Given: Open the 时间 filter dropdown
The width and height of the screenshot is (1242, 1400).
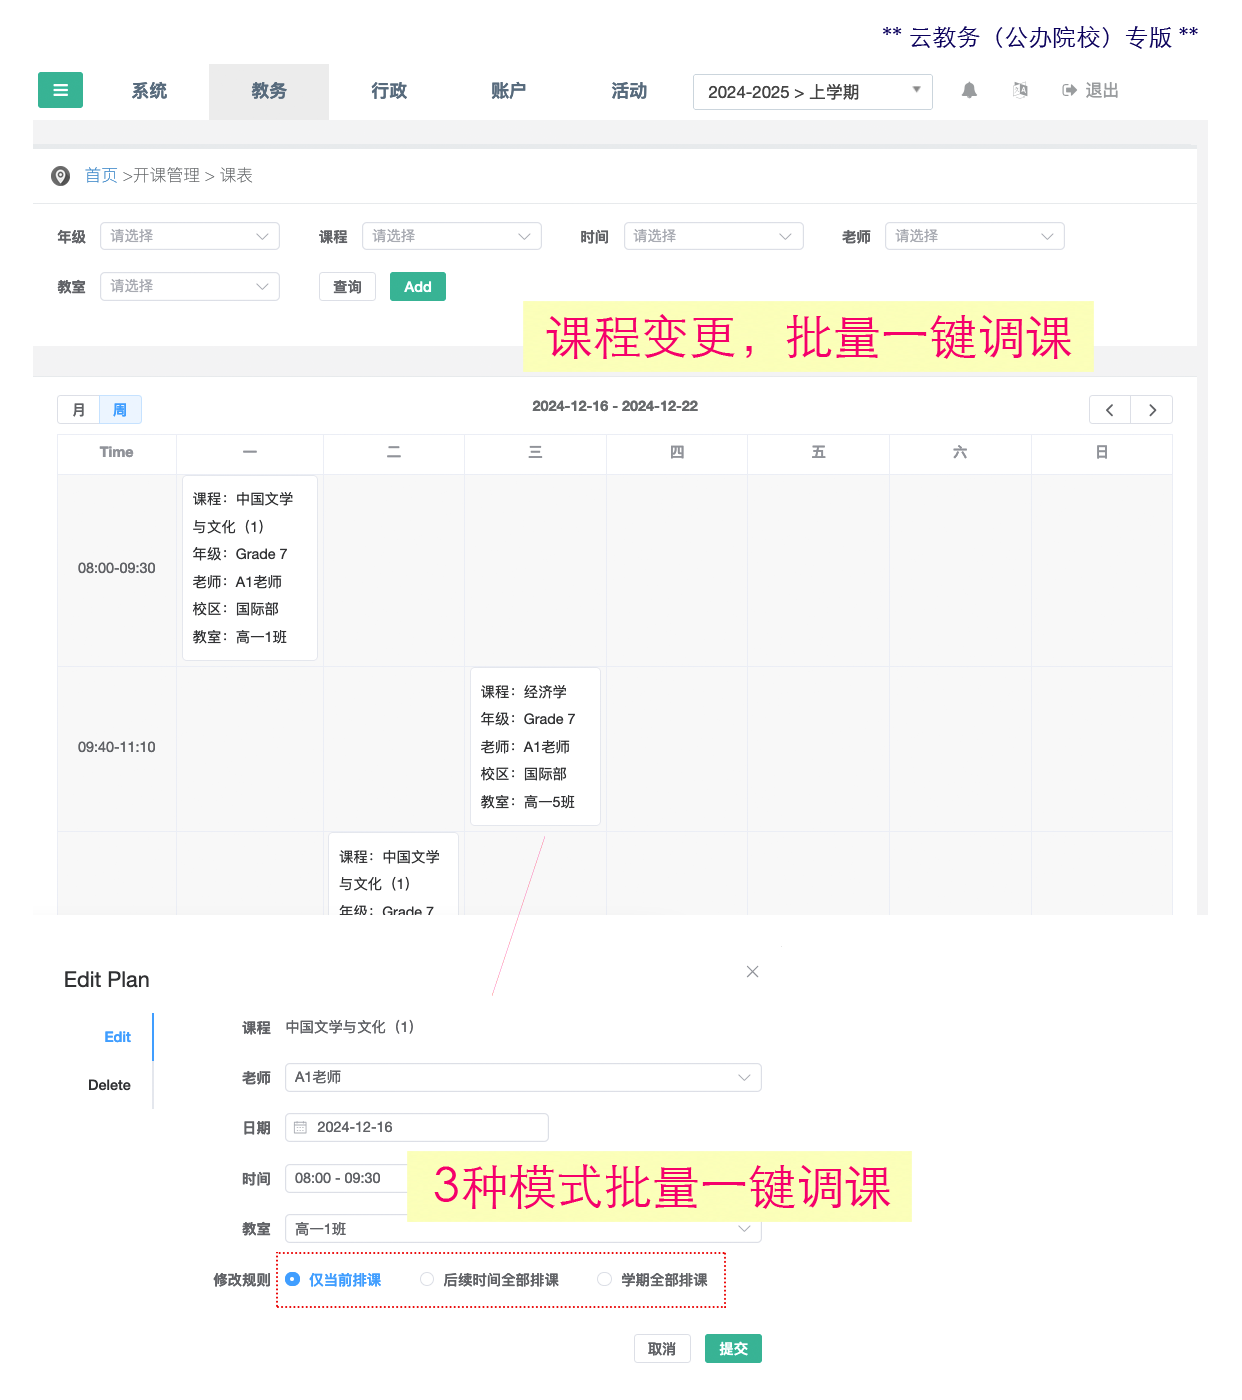Looking at the screenshot, I should (x=714, y=236).
